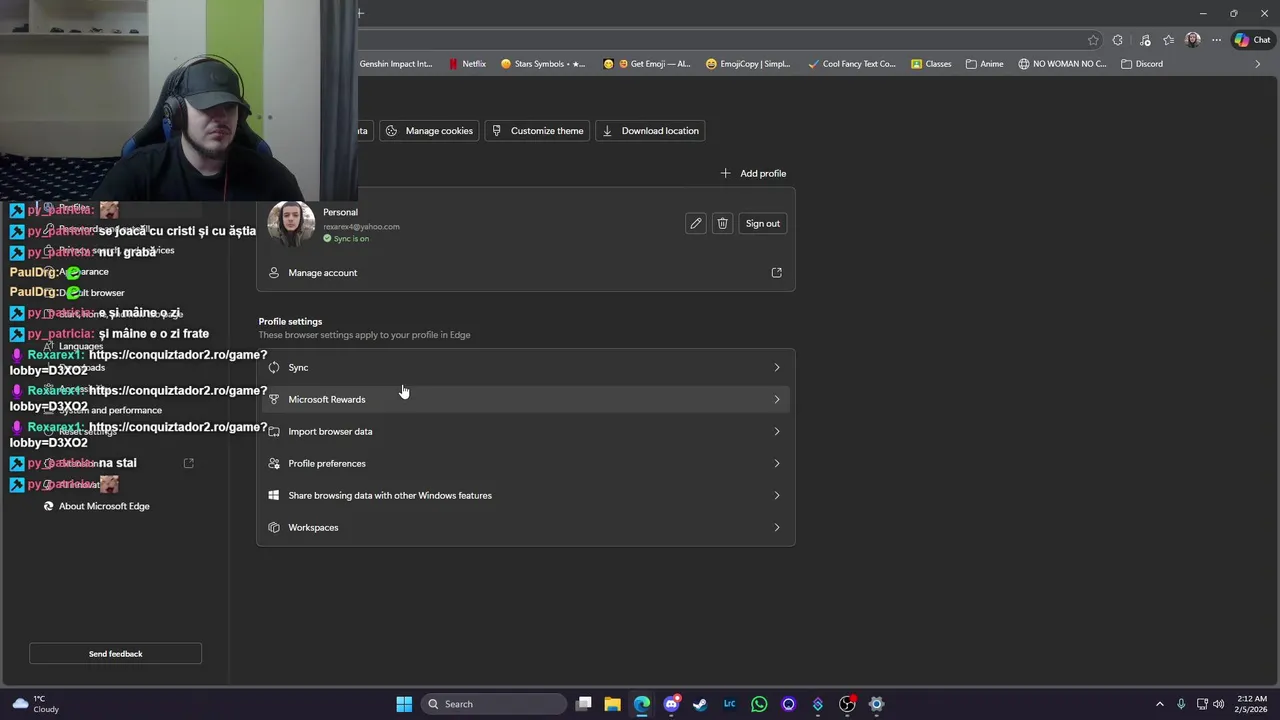Open About Microsoft Edge in sidebar
Screen dimensions: 1280x720
pyautogui.click(x=104, y=506)
